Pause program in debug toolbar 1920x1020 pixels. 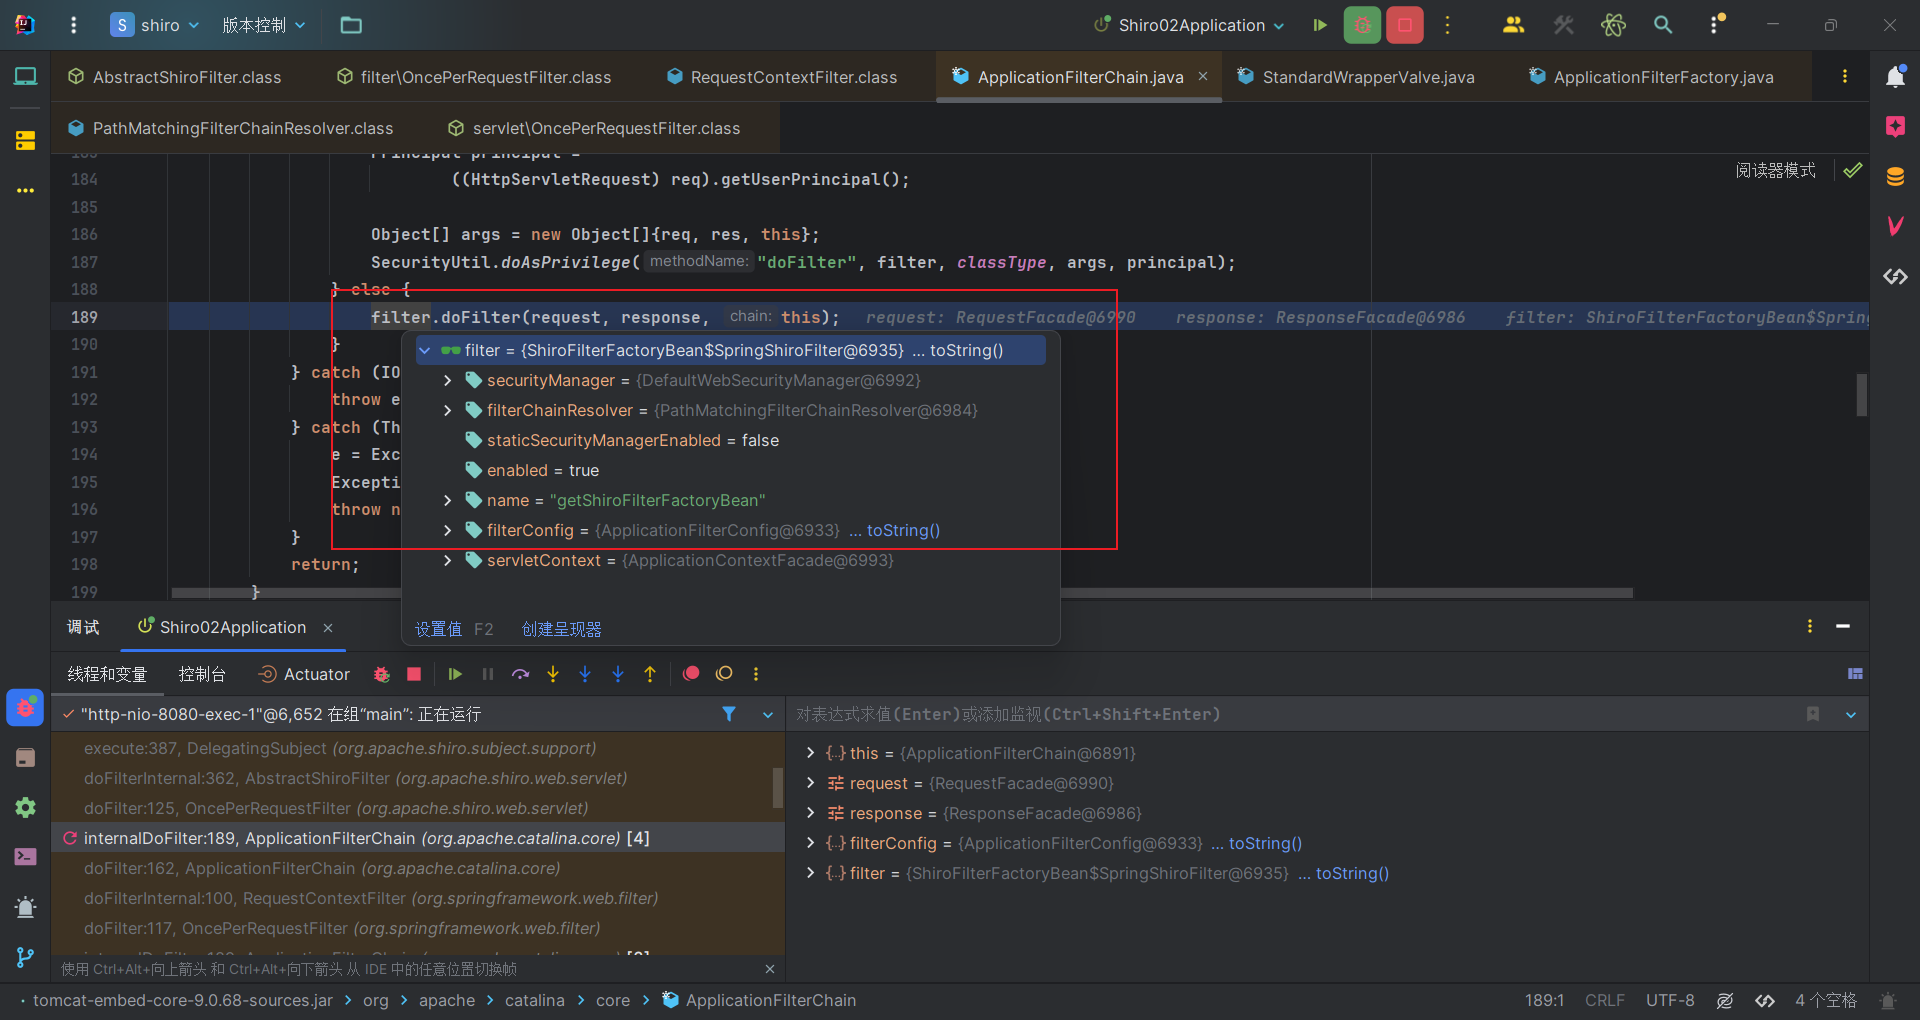(488, 674)
